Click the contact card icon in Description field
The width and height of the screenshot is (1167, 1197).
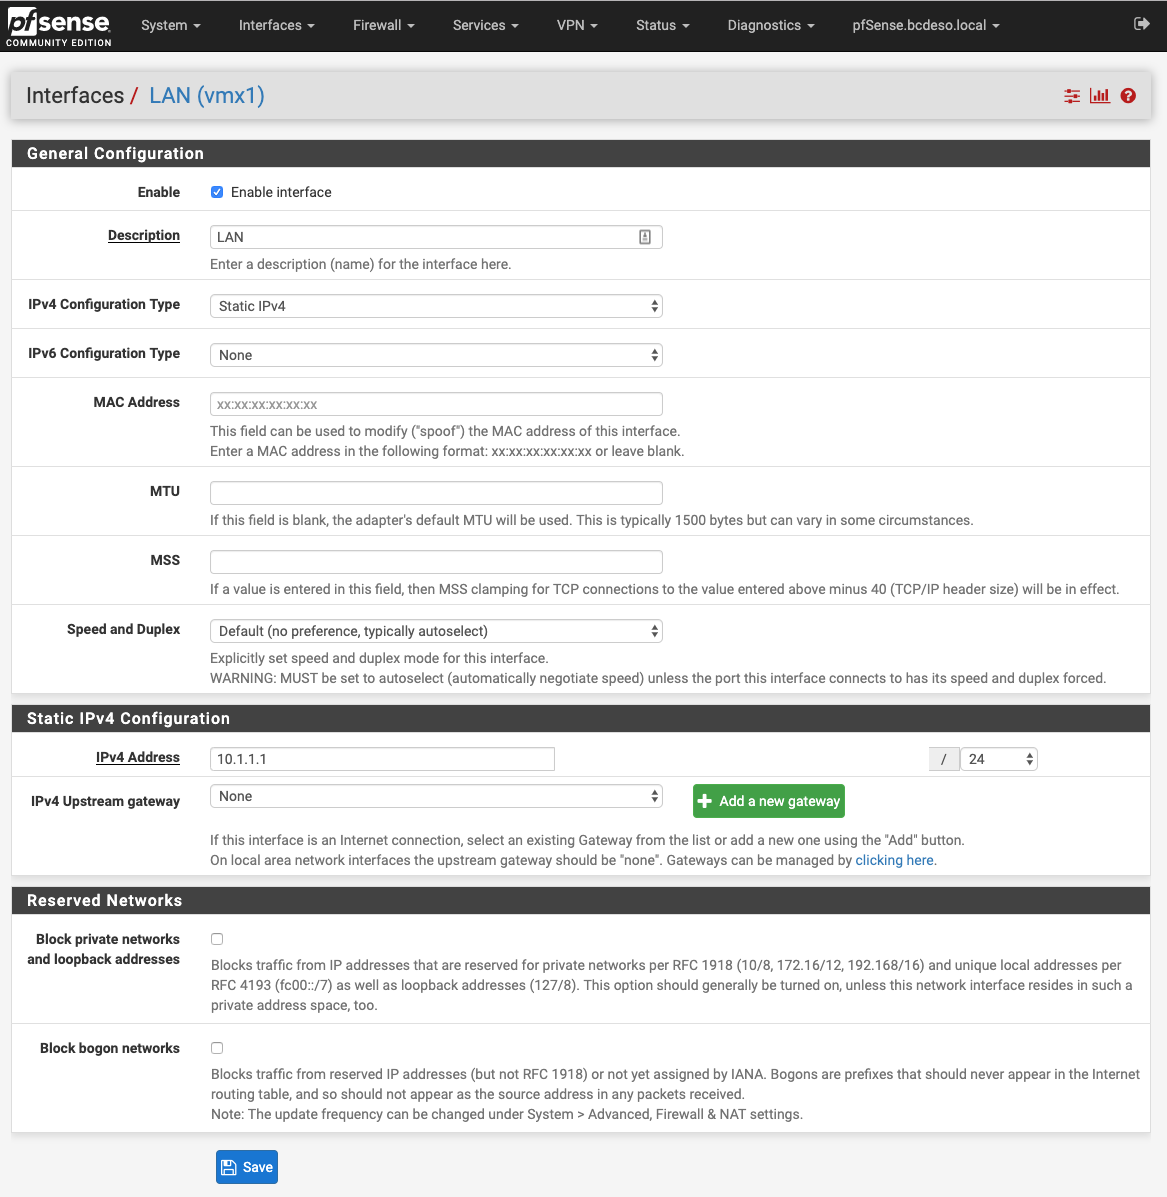click(x=645, y=237)
